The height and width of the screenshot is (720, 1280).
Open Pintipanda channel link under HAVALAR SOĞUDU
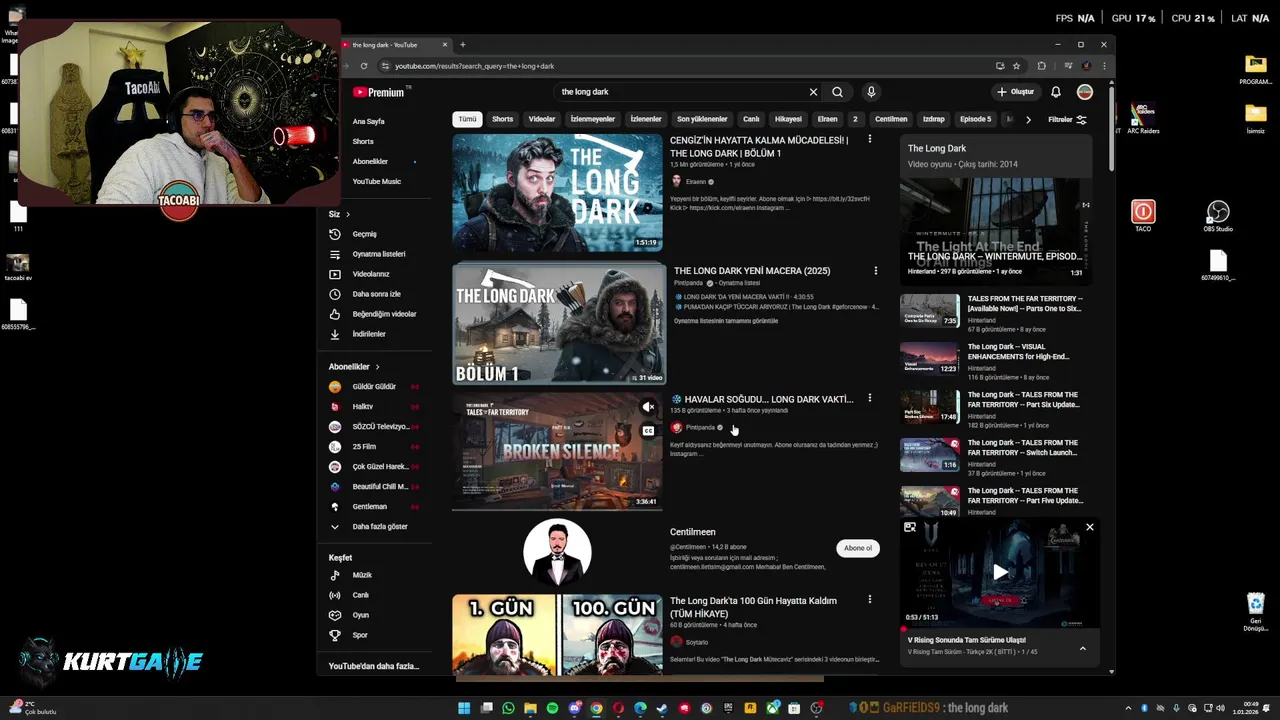[x=700, y=427]
